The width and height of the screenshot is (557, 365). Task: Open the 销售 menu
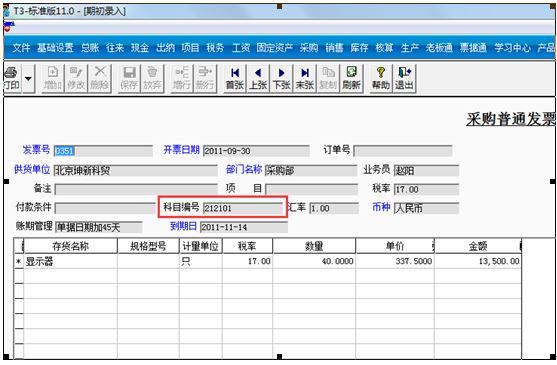tap(334, 48)
